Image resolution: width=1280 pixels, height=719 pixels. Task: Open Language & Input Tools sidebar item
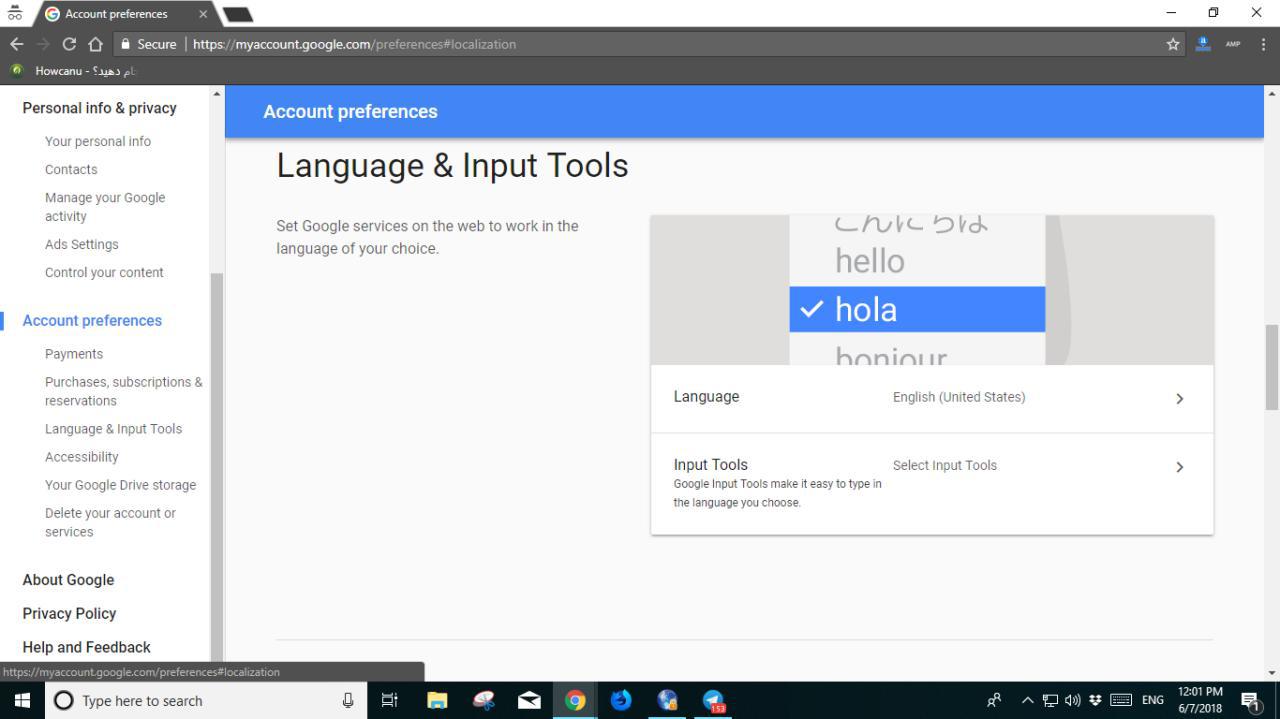coord(113,429)
